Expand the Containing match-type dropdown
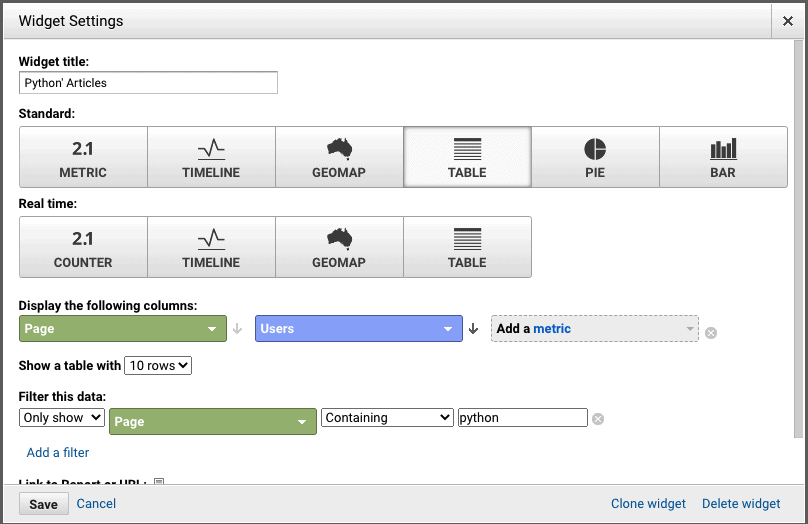 (387, 417)
